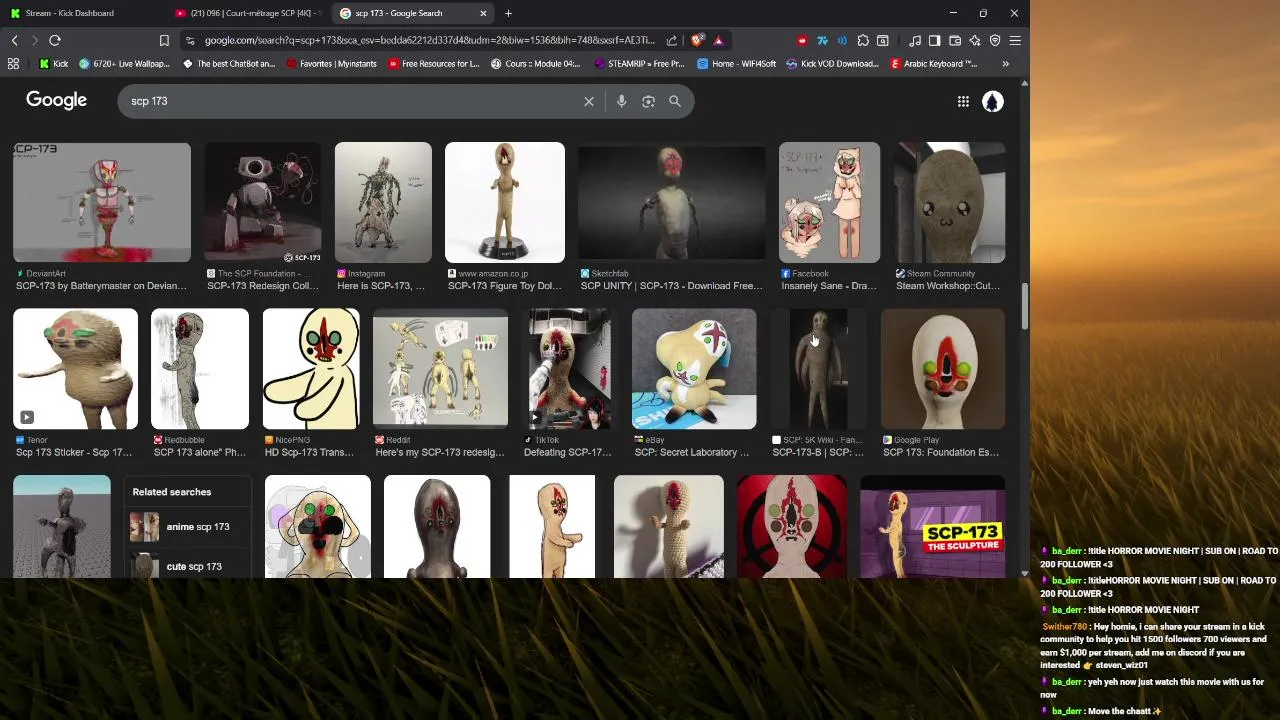The width and height of the screenshot is (1280, 720).
Task: Open the eBay SCP Secret Laboratory plush image
Action: point(694,369)
